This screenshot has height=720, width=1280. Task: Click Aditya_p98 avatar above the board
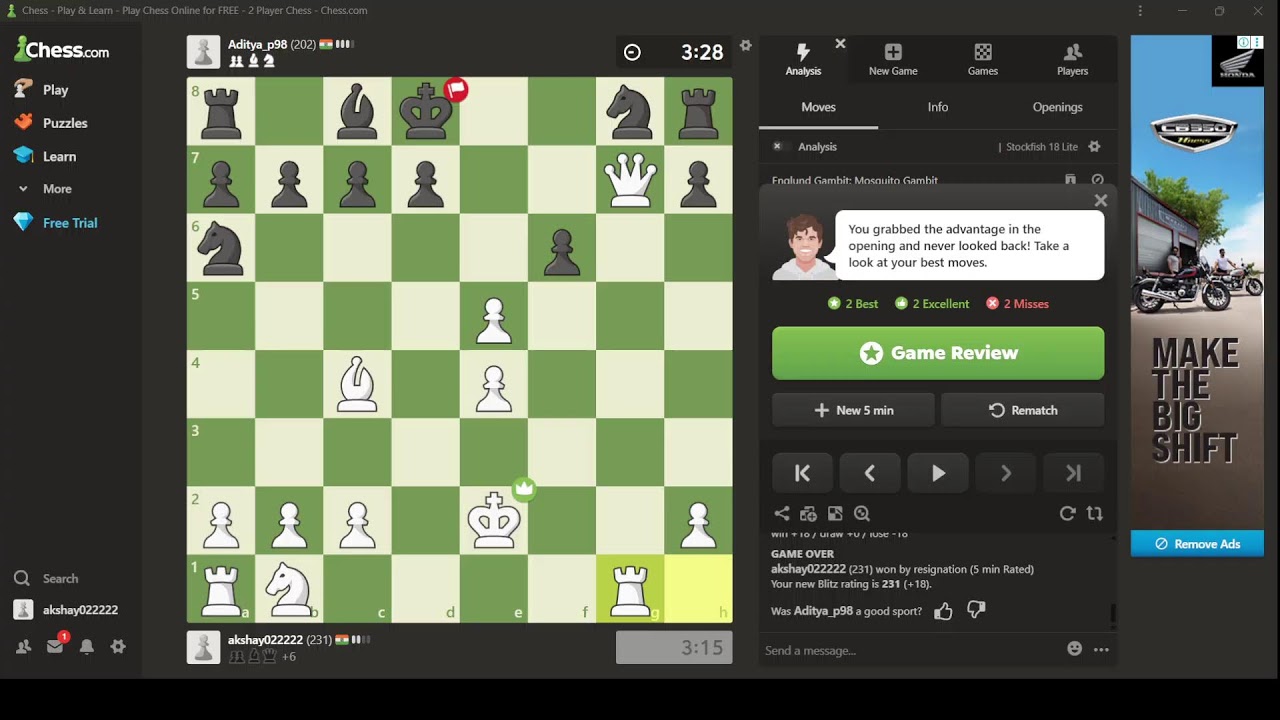click(204, 52)
